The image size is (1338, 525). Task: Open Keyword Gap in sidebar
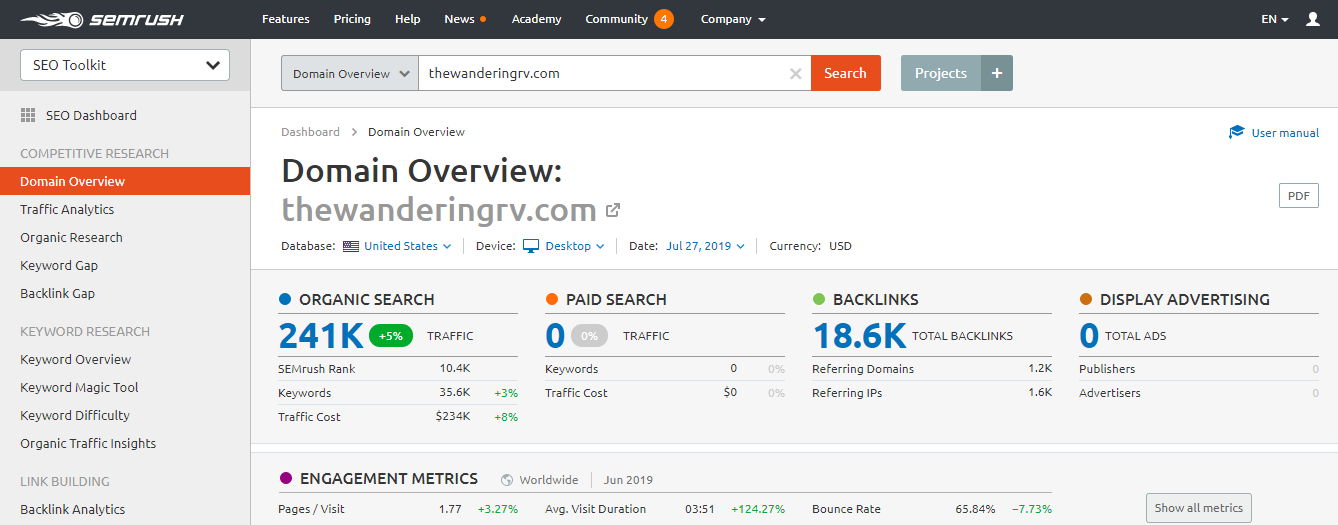tap(59, 265)
